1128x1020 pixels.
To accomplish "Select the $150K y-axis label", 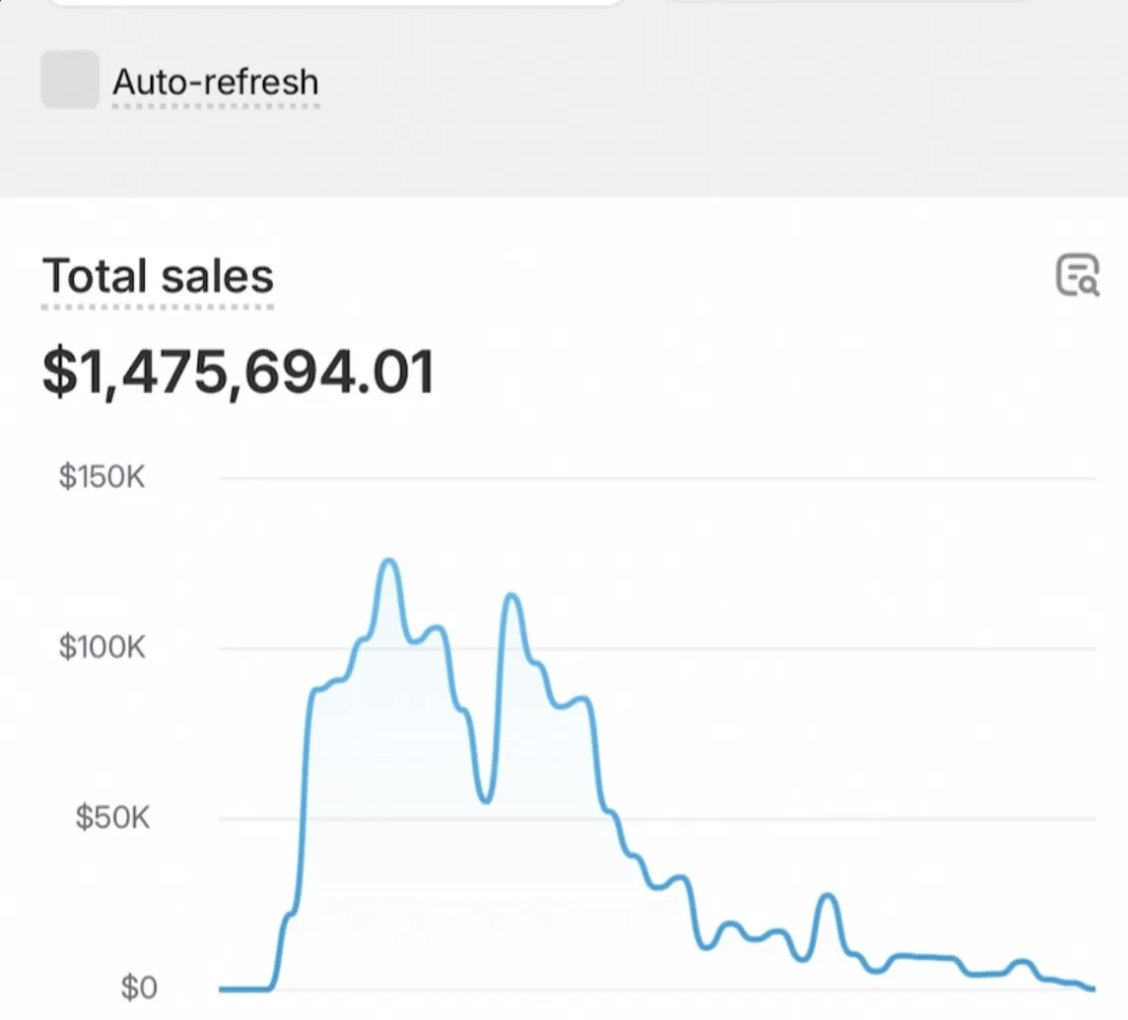I will (x=103, y=477).
